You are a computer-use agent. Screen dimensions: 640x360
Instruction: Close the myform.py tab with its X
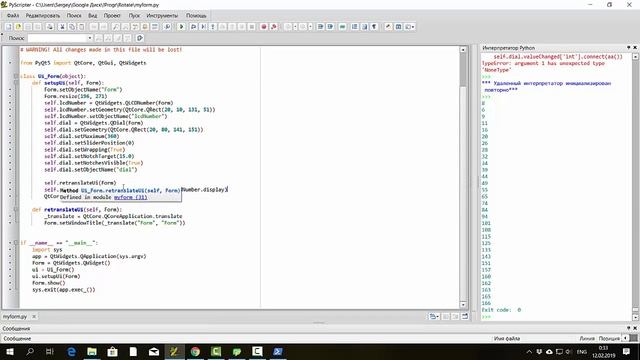click(34, 316)
